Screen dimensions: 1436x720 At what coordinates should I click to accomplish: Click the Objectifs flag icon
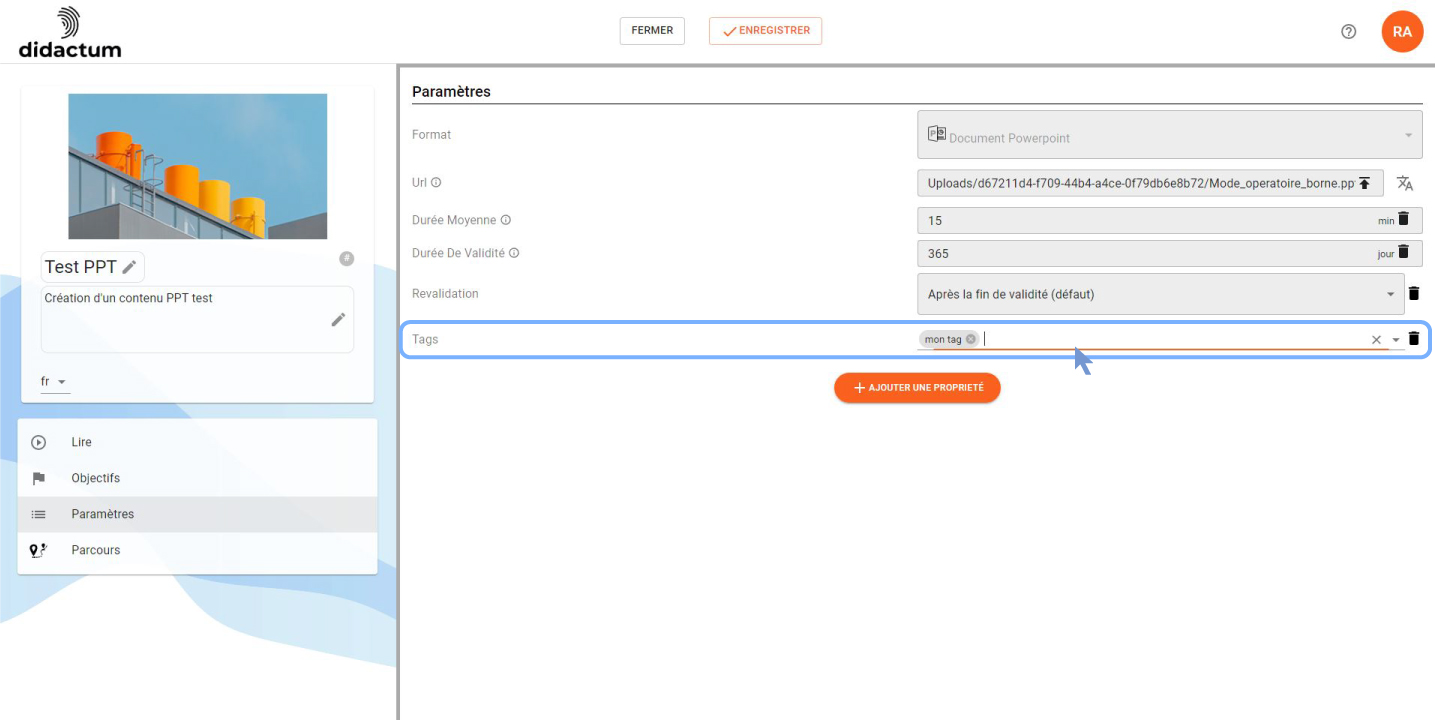(39, 478)
